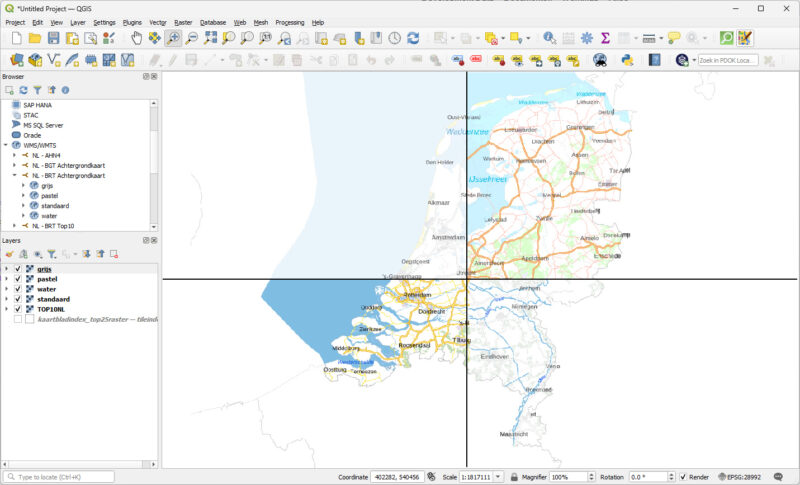This screenshot has width=800, height=485.
Task: Click the Messages log icon in status bar
Action: click(x=778, y=477)
